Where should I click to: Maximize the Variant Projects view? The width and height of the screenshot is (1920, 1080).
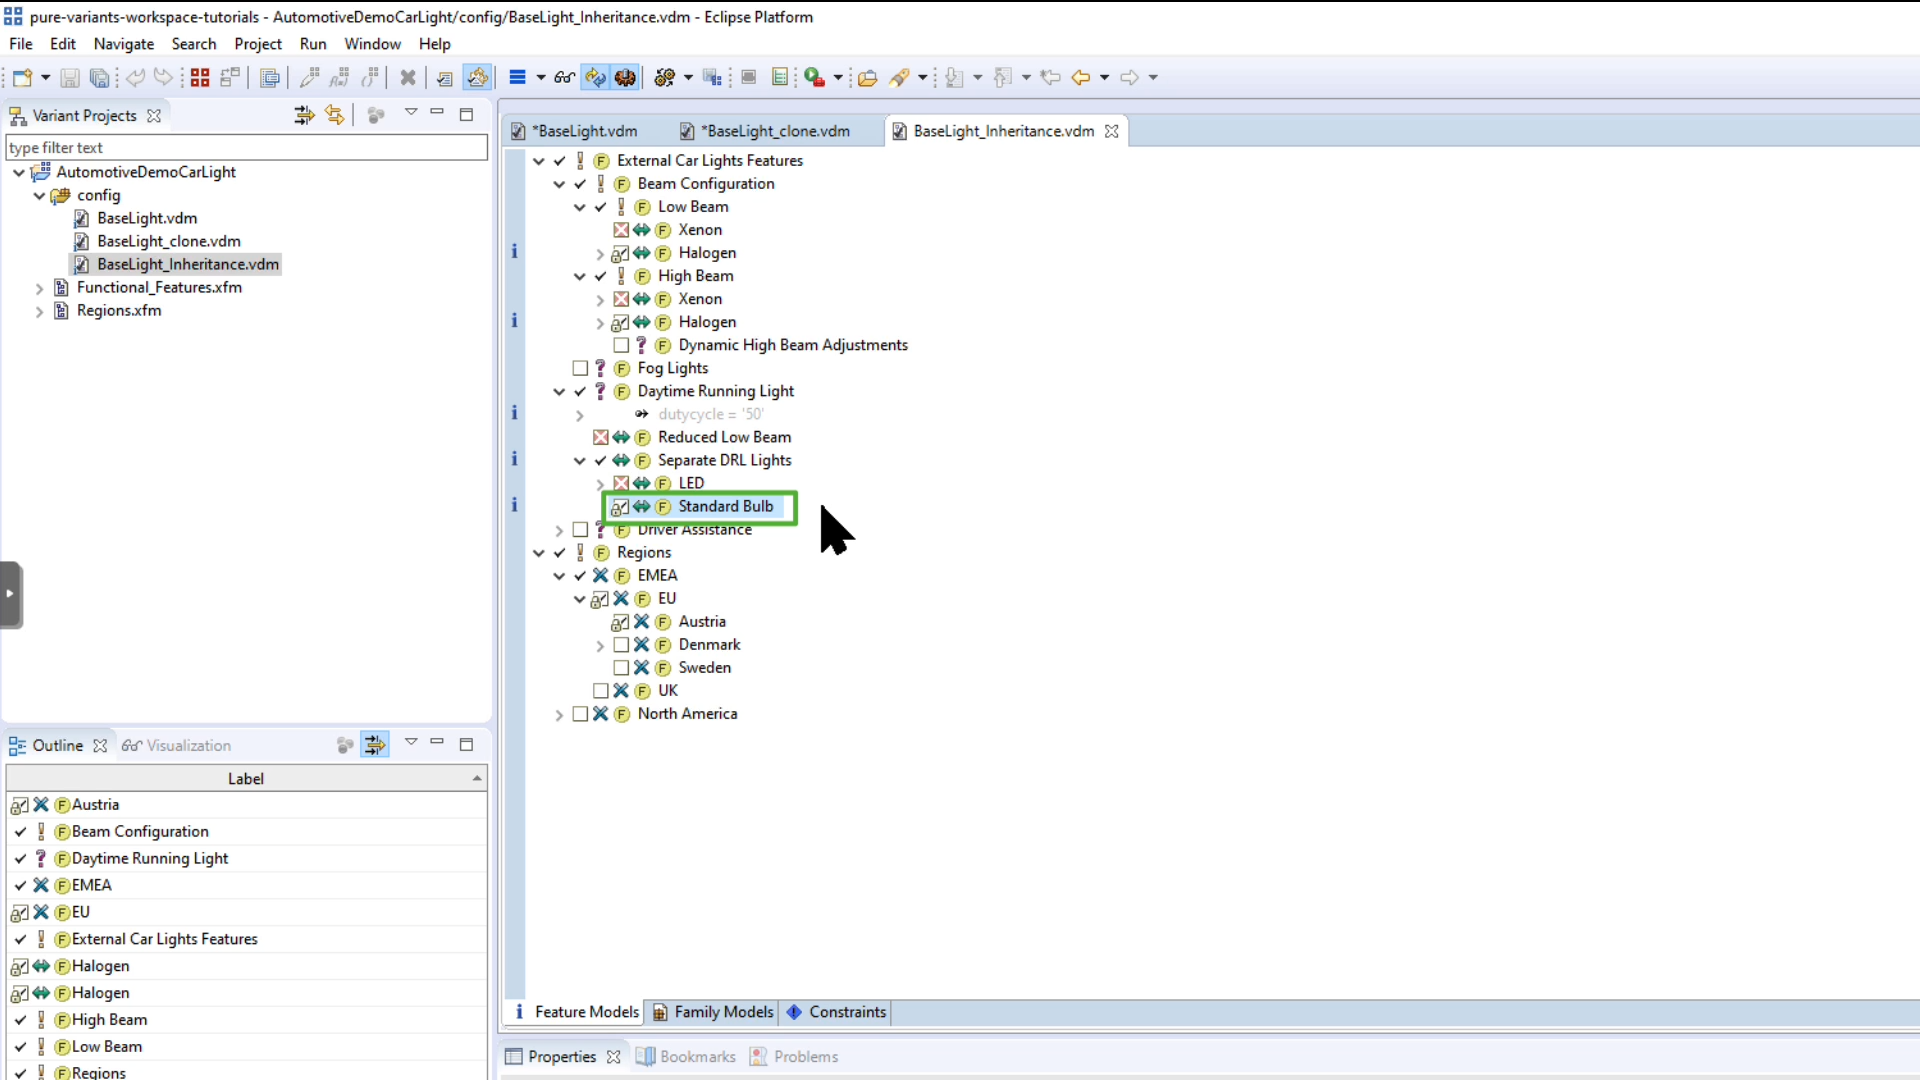(x=466, y=115)
